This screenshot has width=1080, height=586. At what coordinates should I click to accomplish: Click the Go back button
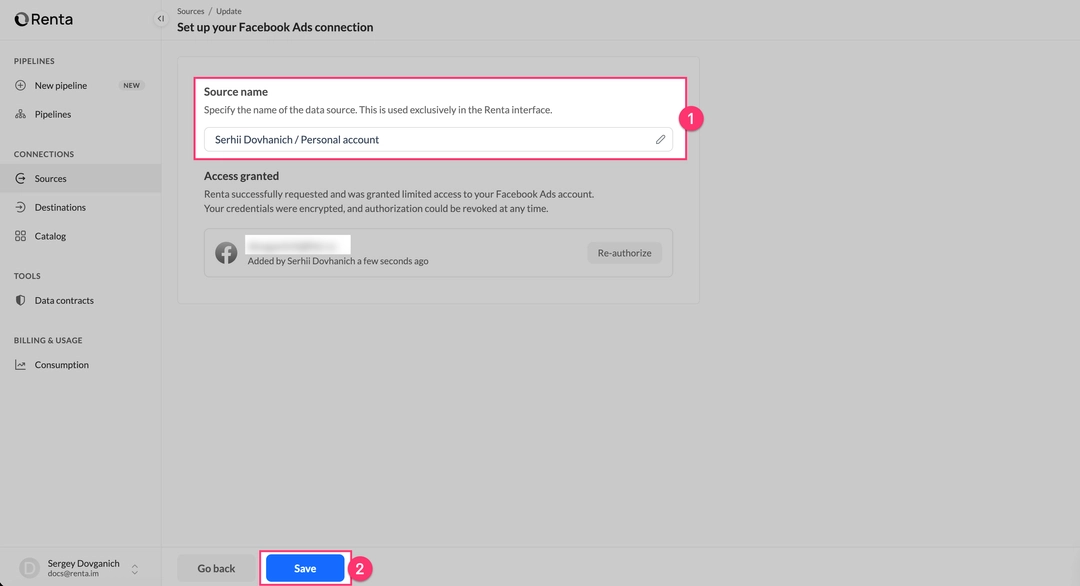216,568
